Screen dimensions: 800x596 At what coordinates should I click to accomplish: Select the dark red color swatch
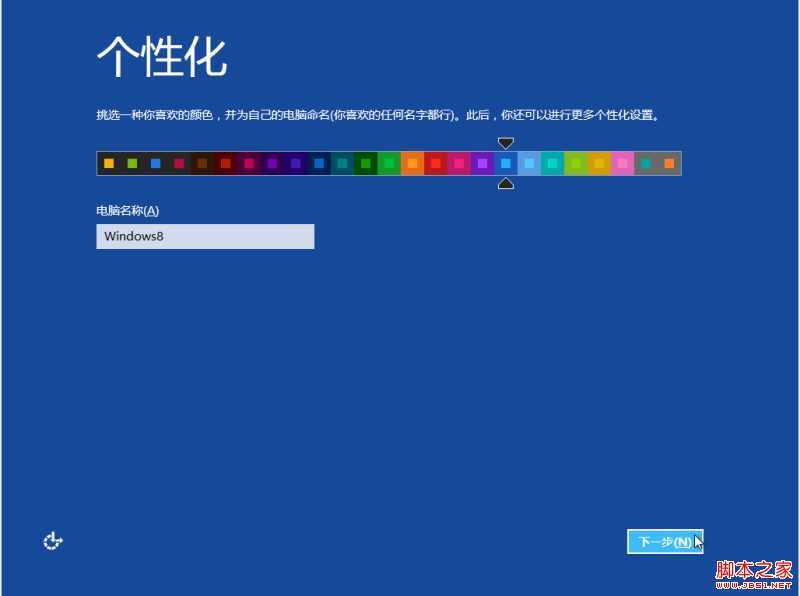(x=224, y=163)
